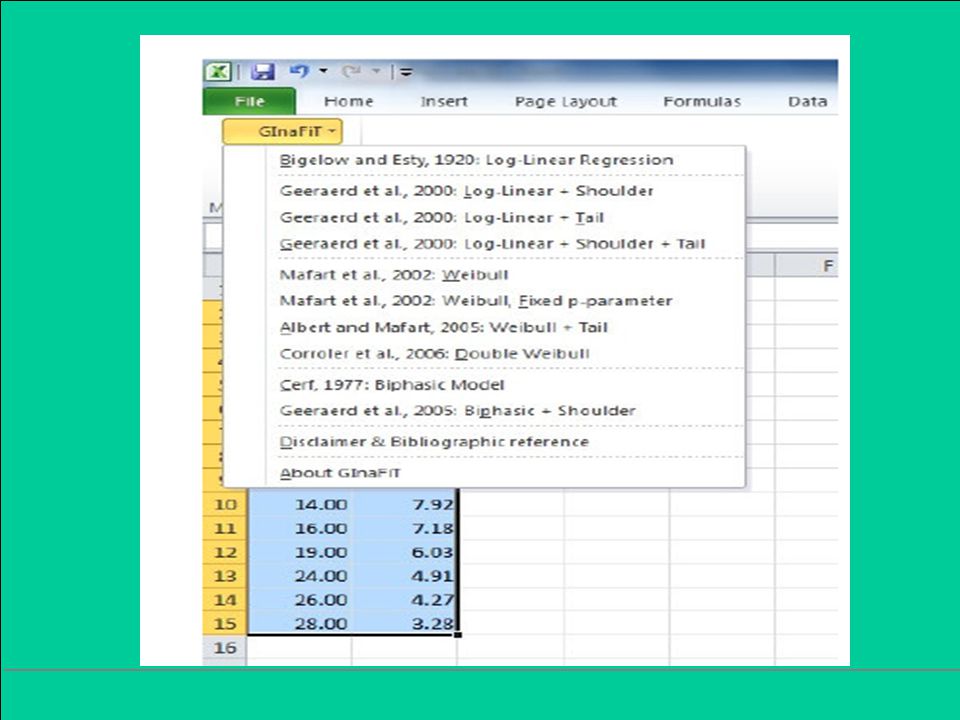
Task: Click cell containing 4.27
Action: [x=404, y=600]
